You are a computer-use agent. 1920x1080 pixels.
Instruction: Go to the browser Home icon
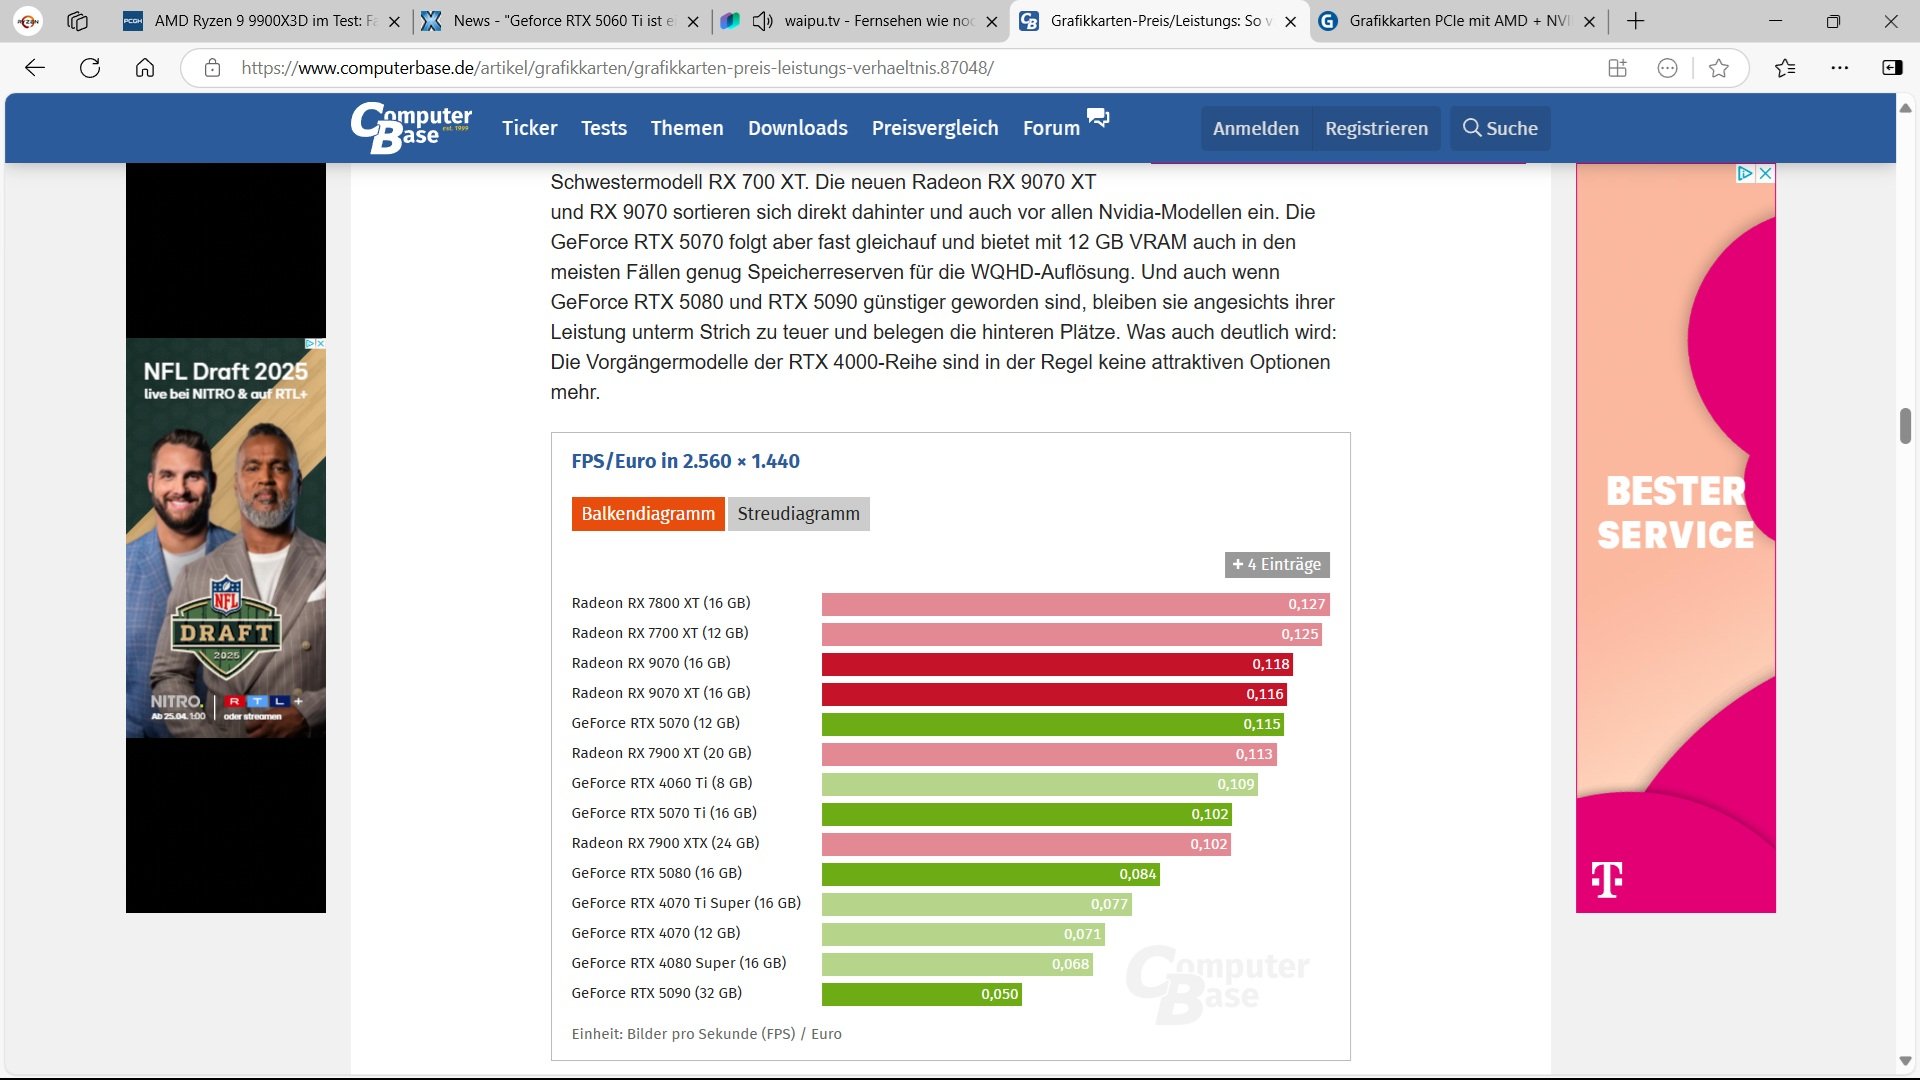pyautogui.click(x=145, y=68)
